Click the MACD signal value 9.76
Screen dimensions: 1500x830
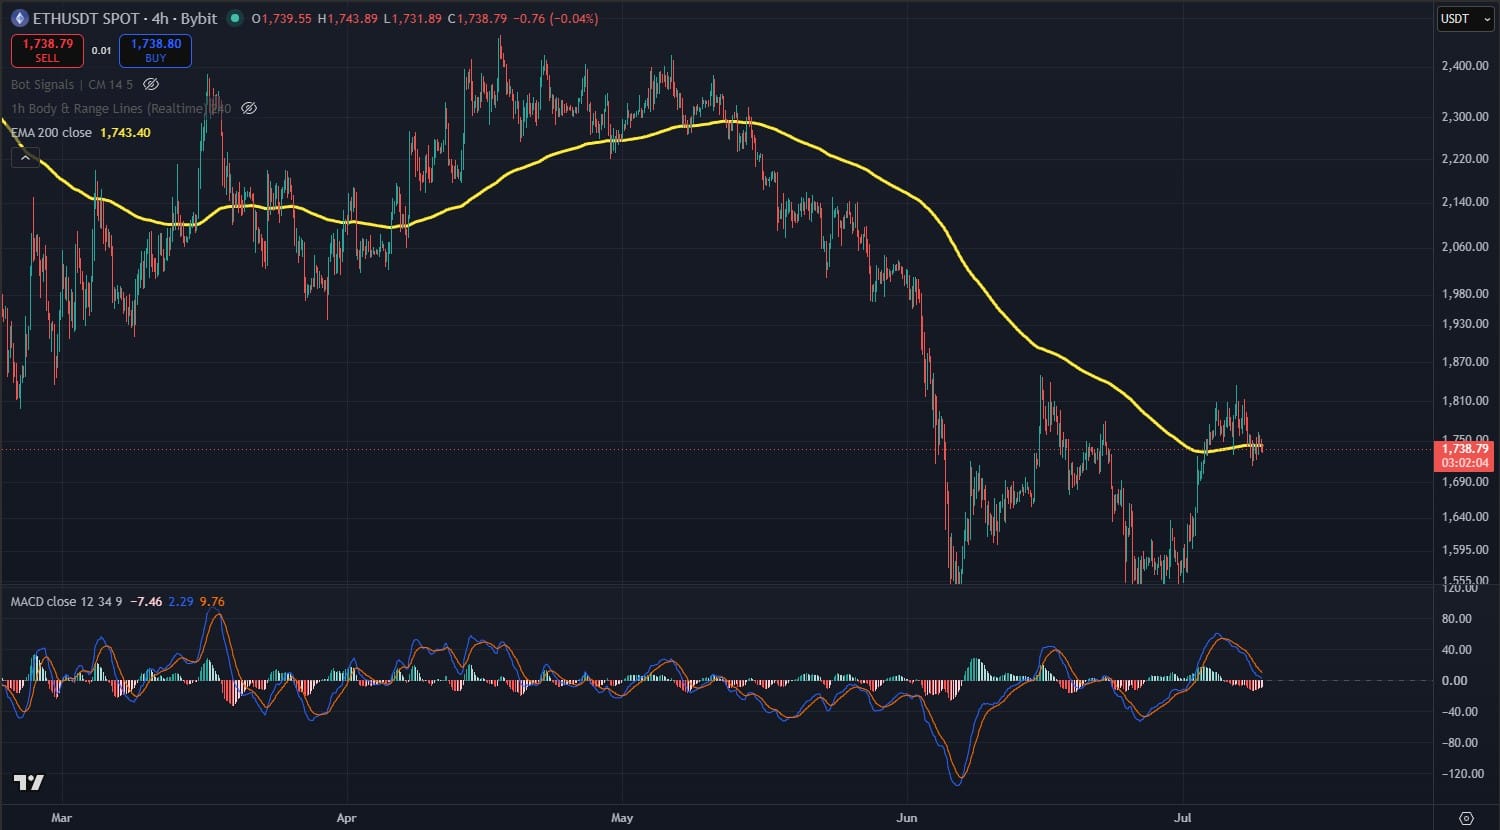pyautogui.click(x=212, y=601)
